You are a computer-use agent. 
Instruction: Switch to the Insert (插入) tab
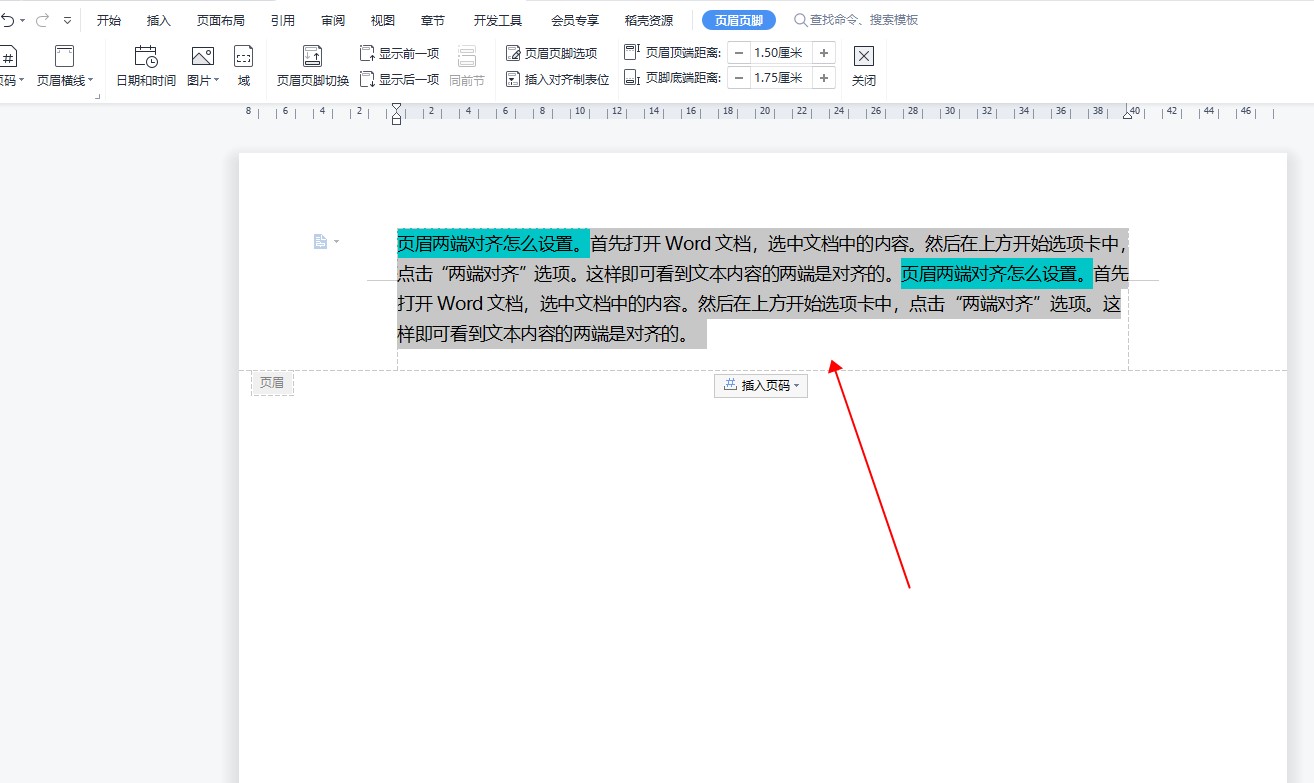point(159,20)
